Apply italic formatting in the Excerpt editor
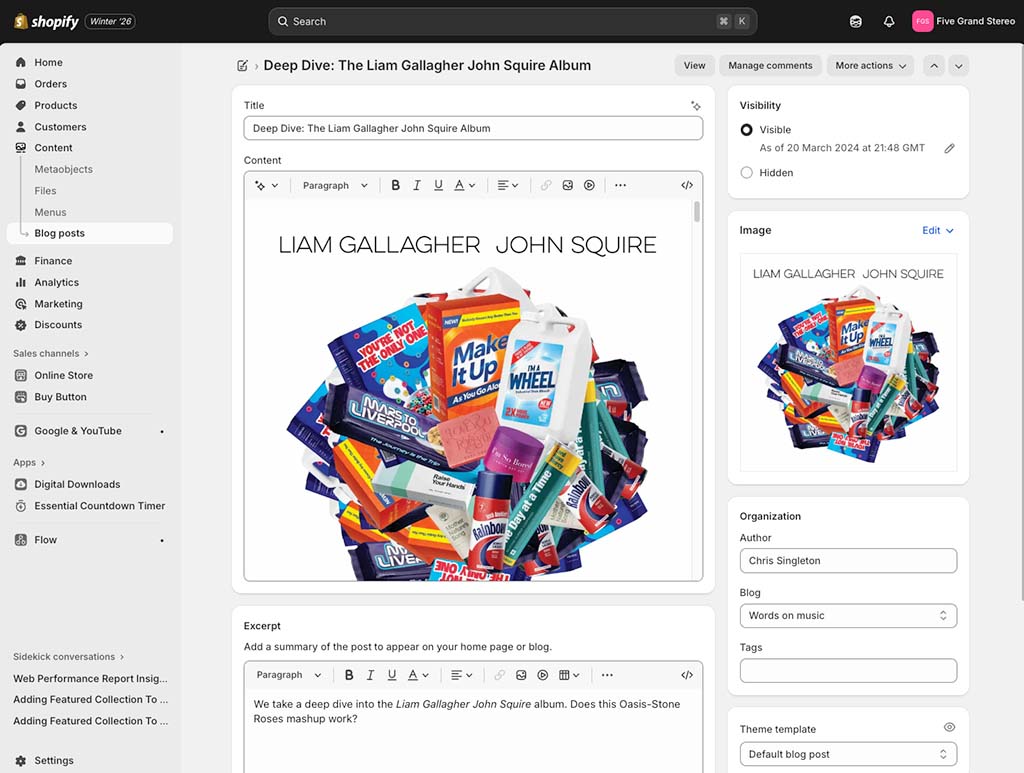 pyautogui.click(x=370, y=675)
